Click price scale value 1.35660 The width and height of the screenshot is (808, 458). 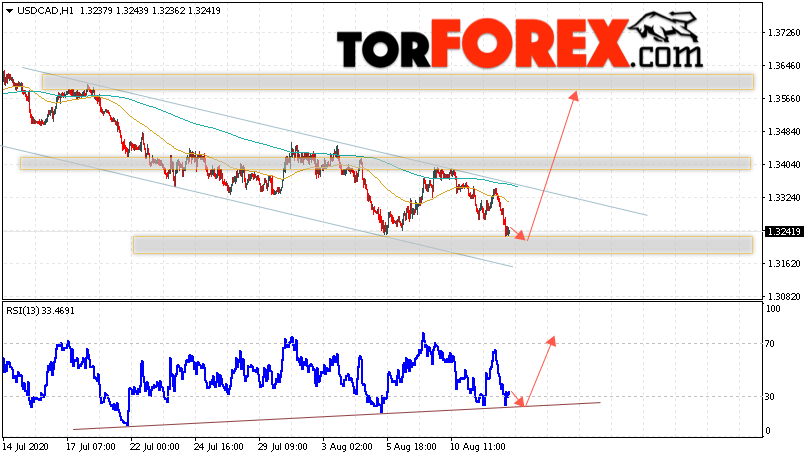[x=784, y=98]
